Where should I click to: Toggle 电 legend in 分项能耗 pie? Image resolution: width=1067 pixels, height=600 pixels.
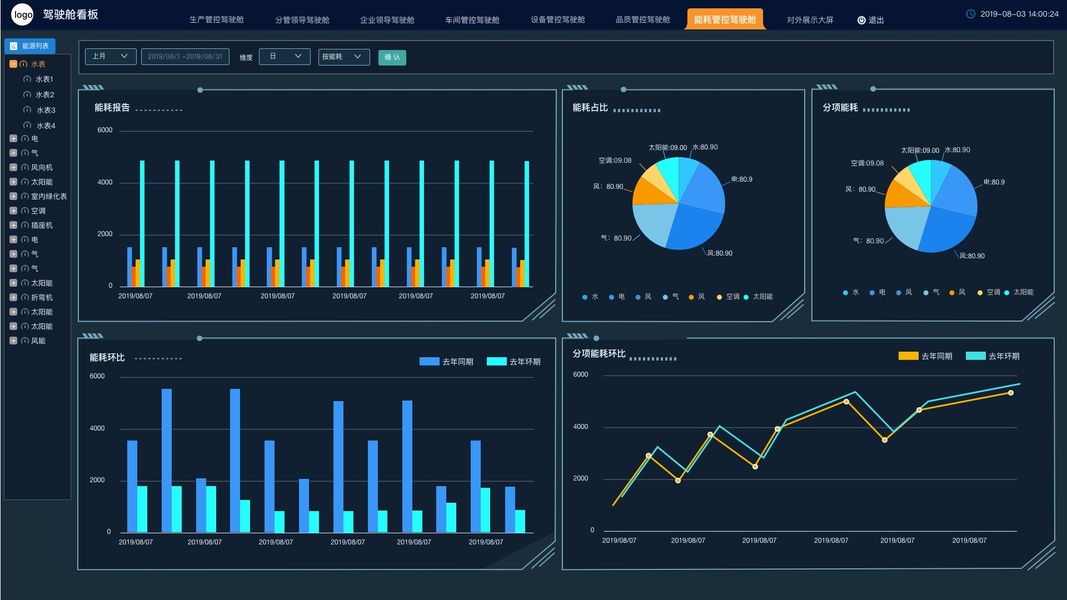pyautogui.click(x=878, y=293)
